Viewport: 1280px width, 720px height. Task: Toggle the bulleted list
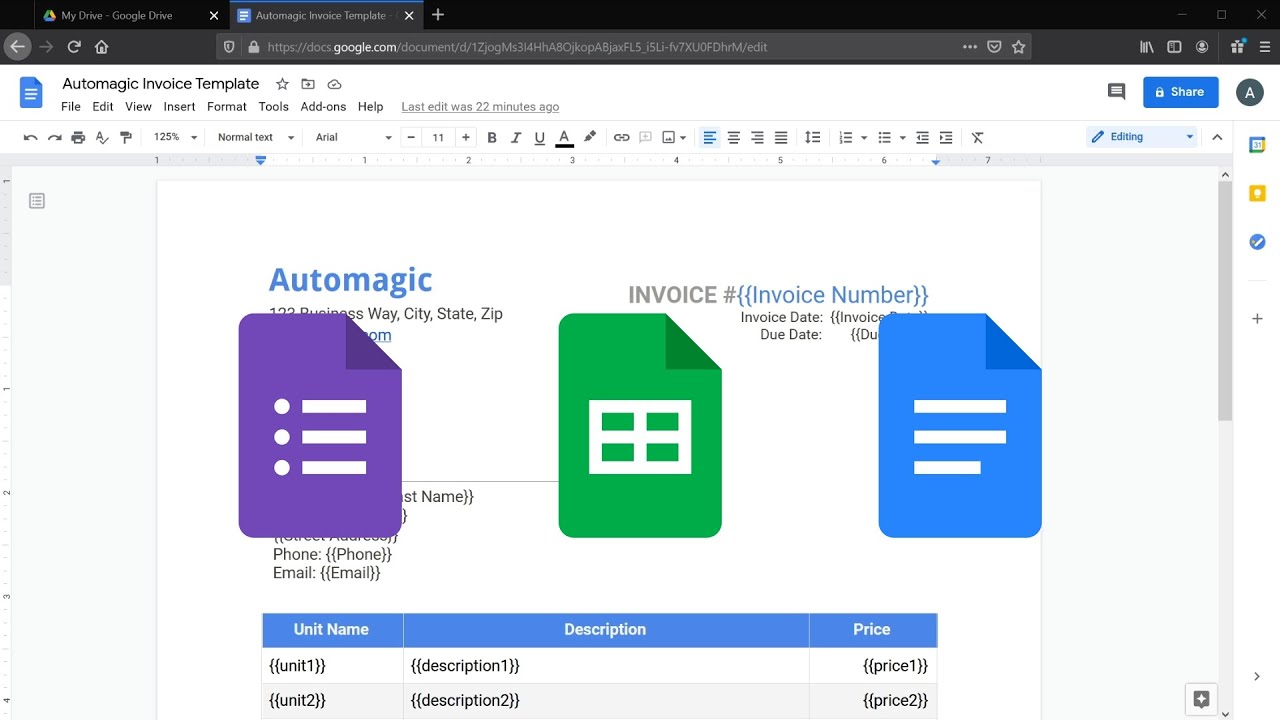click(884, 138)
